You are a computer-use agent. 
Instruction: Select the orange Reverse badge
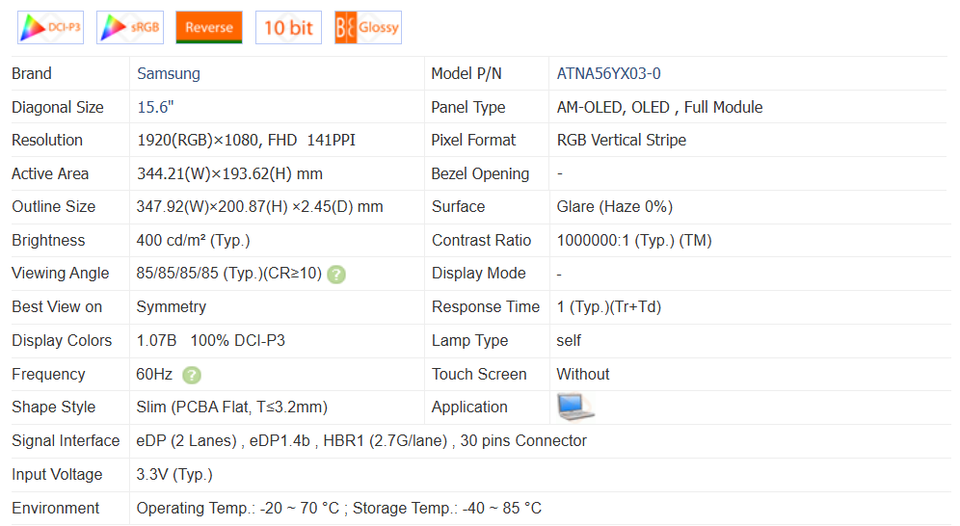(209, 27)
